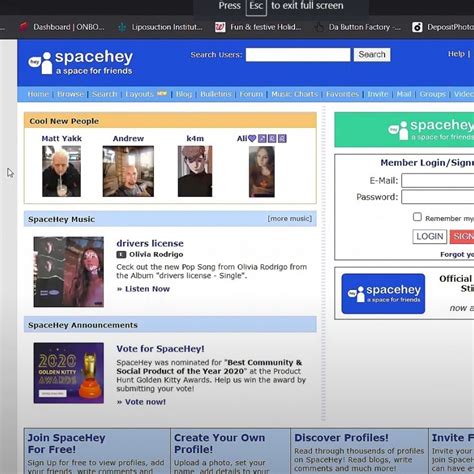The width and height of the screenshot is (474, 474).
Task: Open the Browse navigation item
Action: click(x=70, y=94)
